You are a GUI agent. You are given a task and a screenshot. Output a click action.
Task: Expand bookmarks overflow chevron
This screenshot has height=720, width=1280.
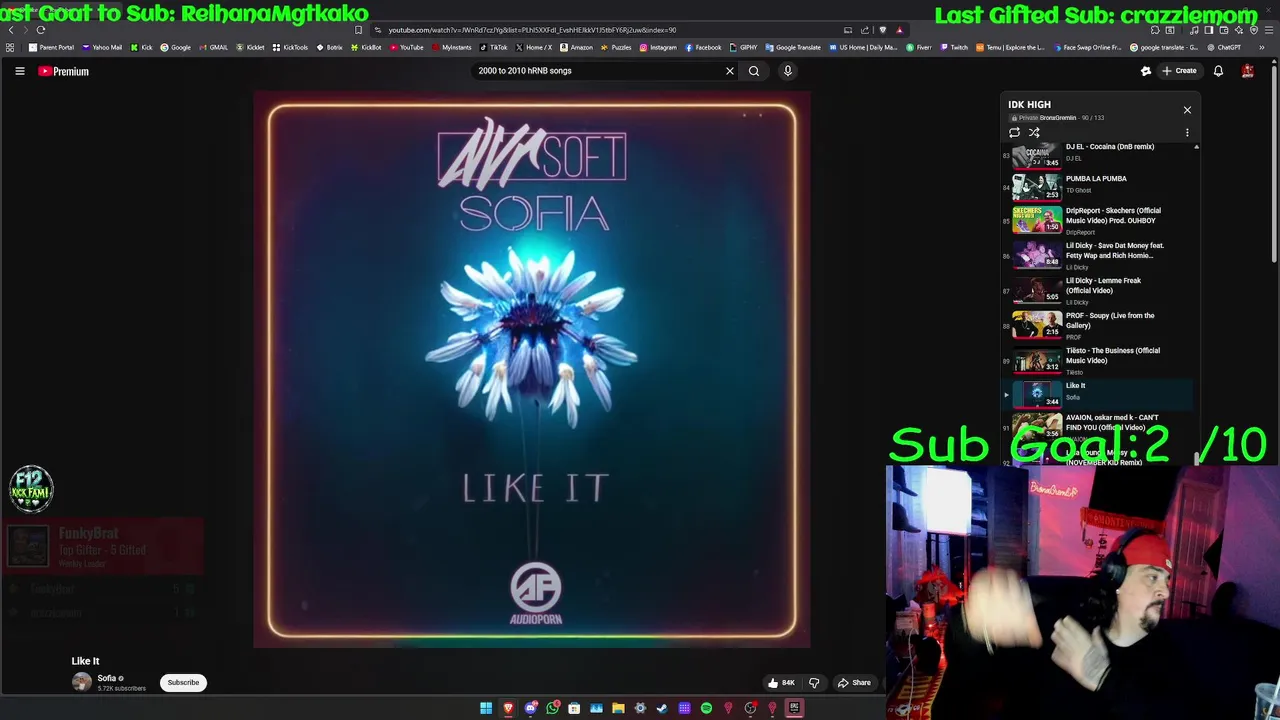(1262, 47)
